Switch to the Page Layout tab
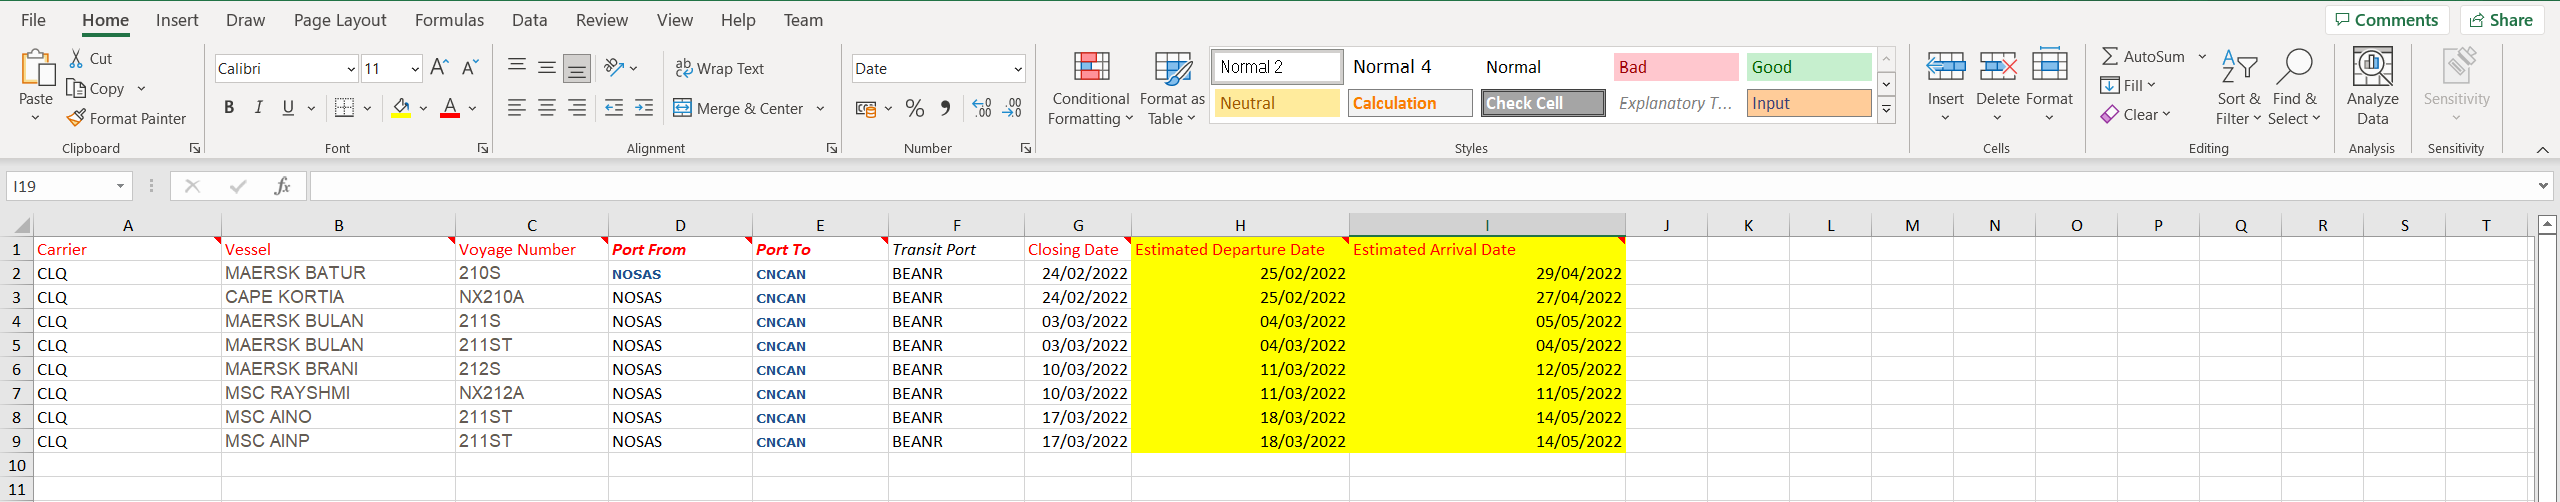This screenshot has height=502, width=2560. (339, 20)
